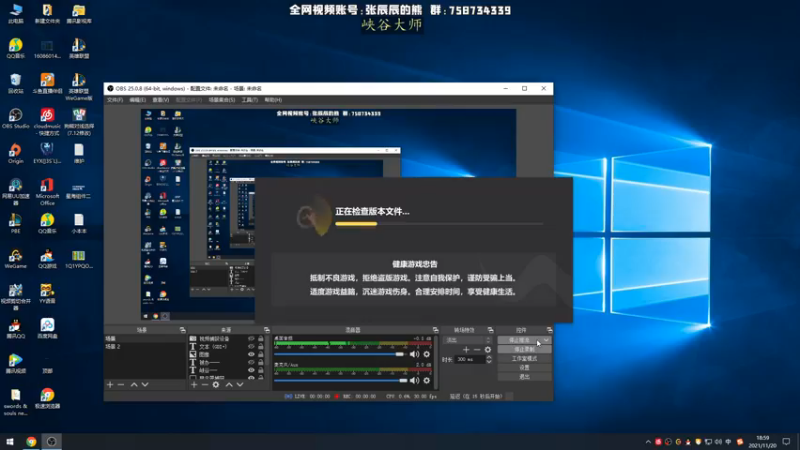Switch to OBS from the taskbar

52,442
